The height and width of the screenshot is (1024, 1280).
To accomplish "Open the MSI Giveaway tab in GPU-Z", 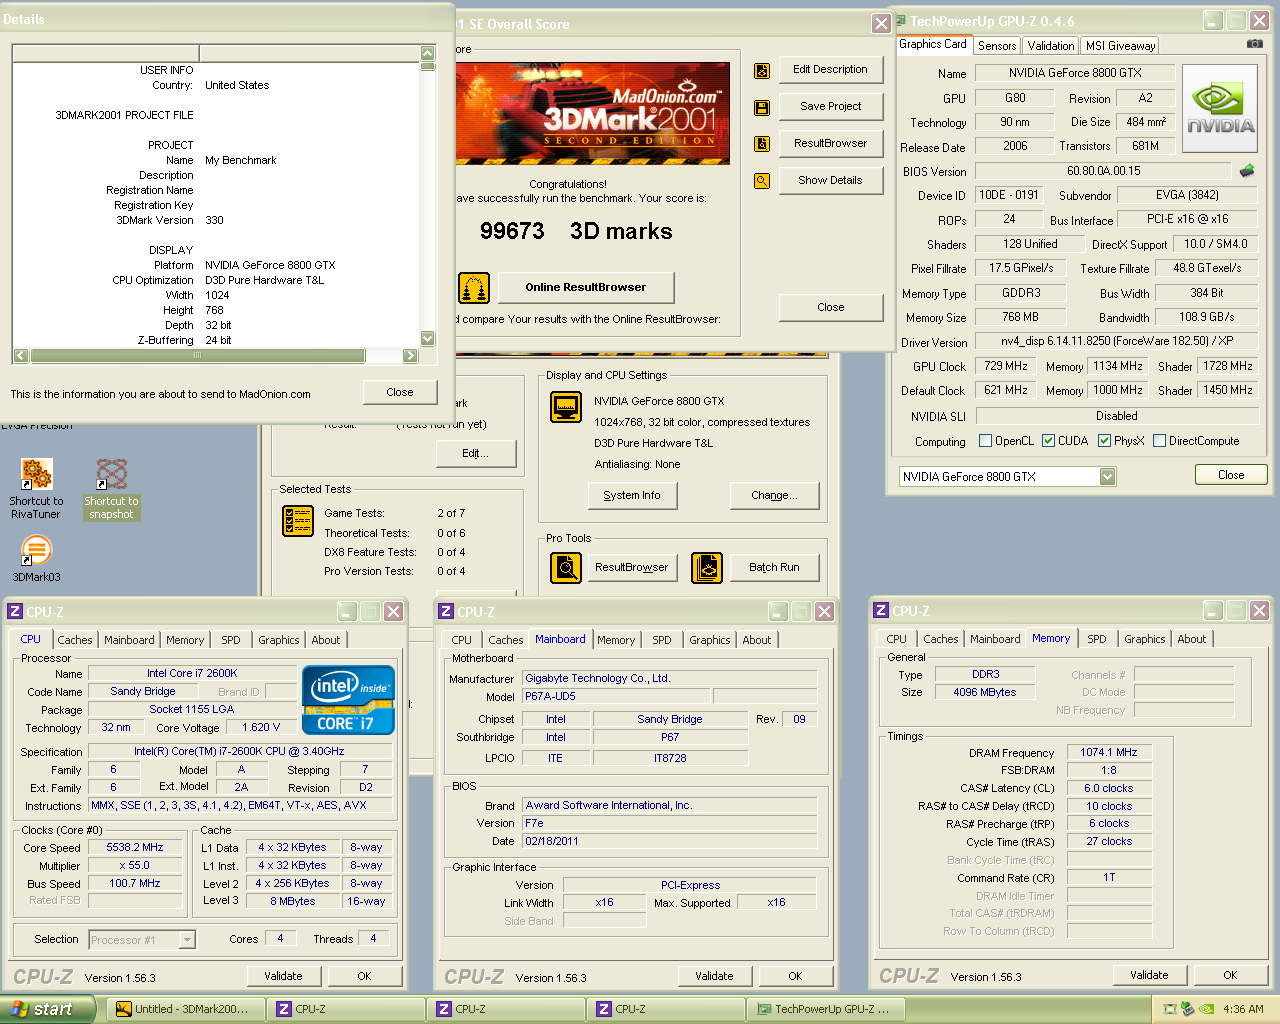I will [x=1120, y=46].
